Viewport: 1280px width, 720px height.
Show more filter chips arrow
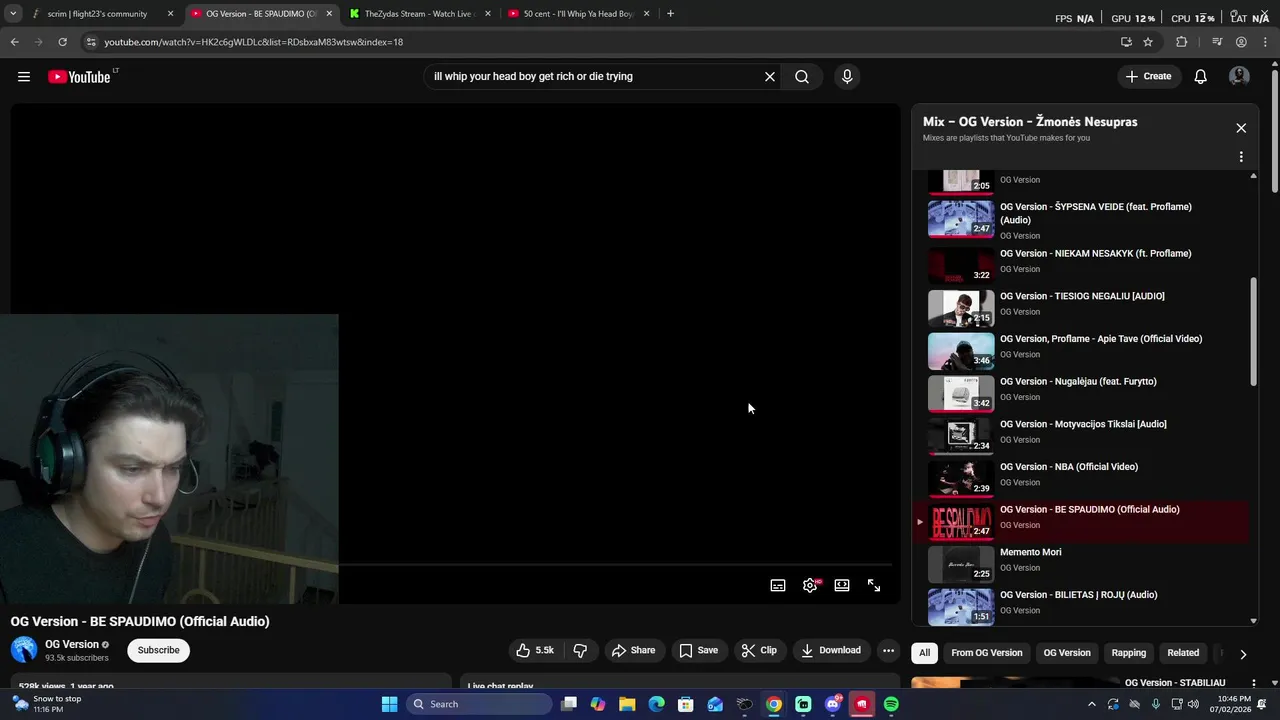[x=1243, y=654]
